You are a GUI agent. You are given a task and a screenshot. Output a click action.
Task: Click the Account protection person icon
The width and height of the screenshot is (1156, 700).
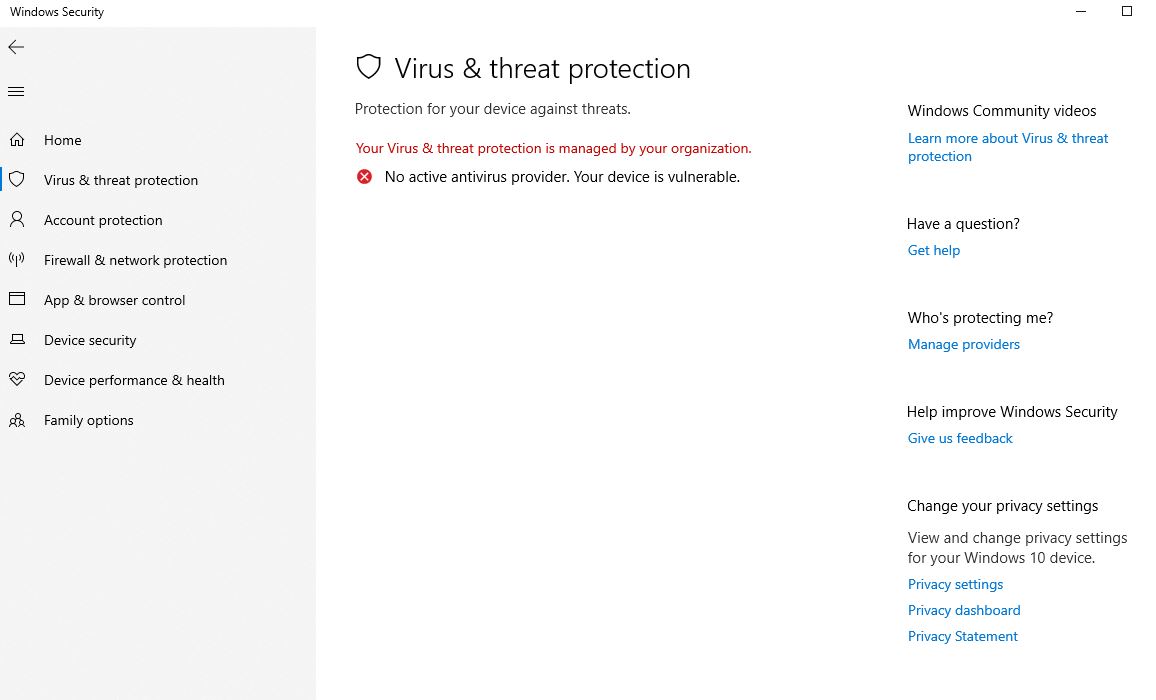(x=17, y=220)
